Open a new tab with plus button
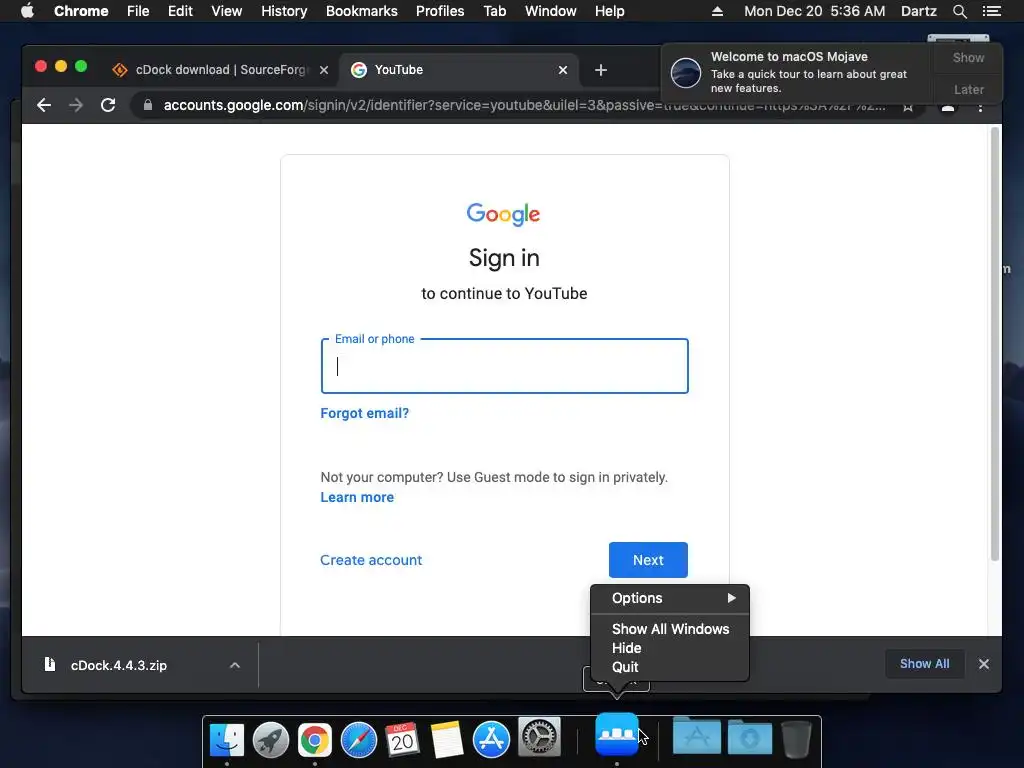The width and height of the screenshot is (1024, 768). (601, 70)
